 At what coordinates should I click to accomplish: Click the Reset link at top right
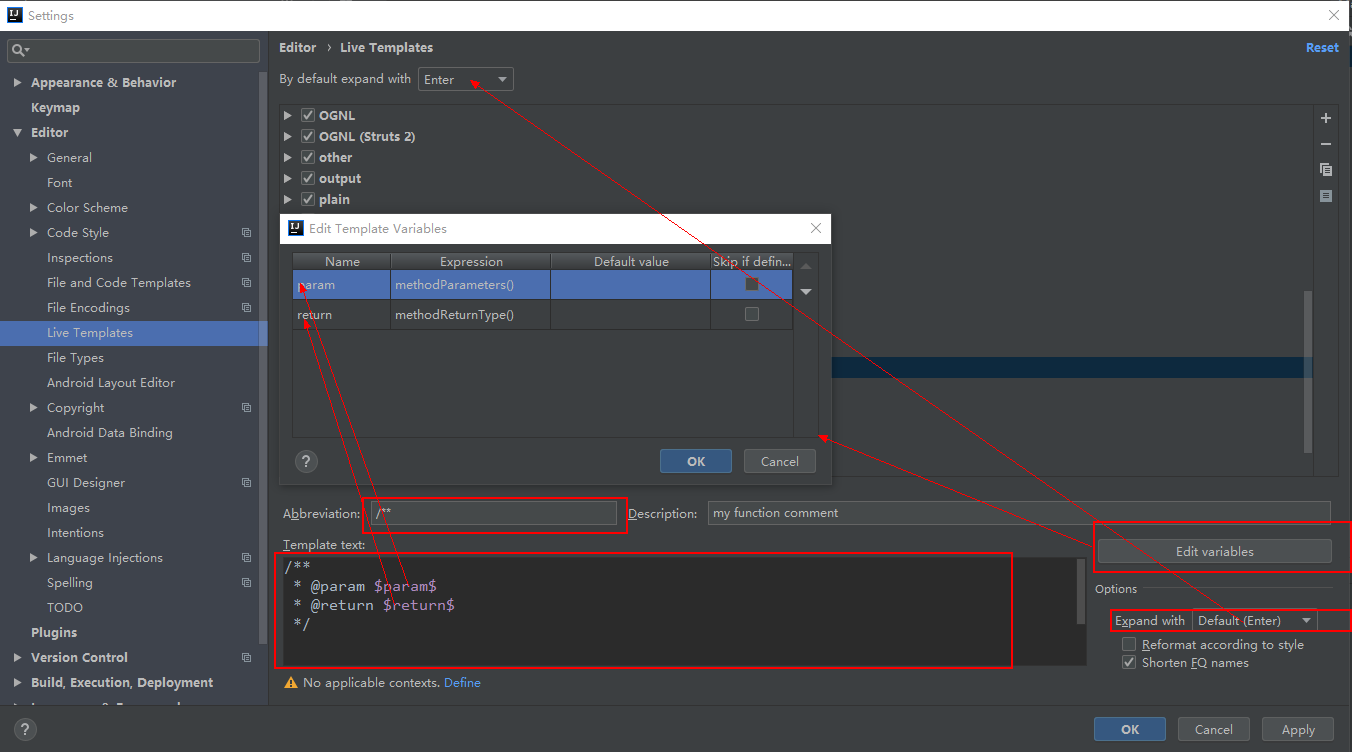(x=1322, y=47)
